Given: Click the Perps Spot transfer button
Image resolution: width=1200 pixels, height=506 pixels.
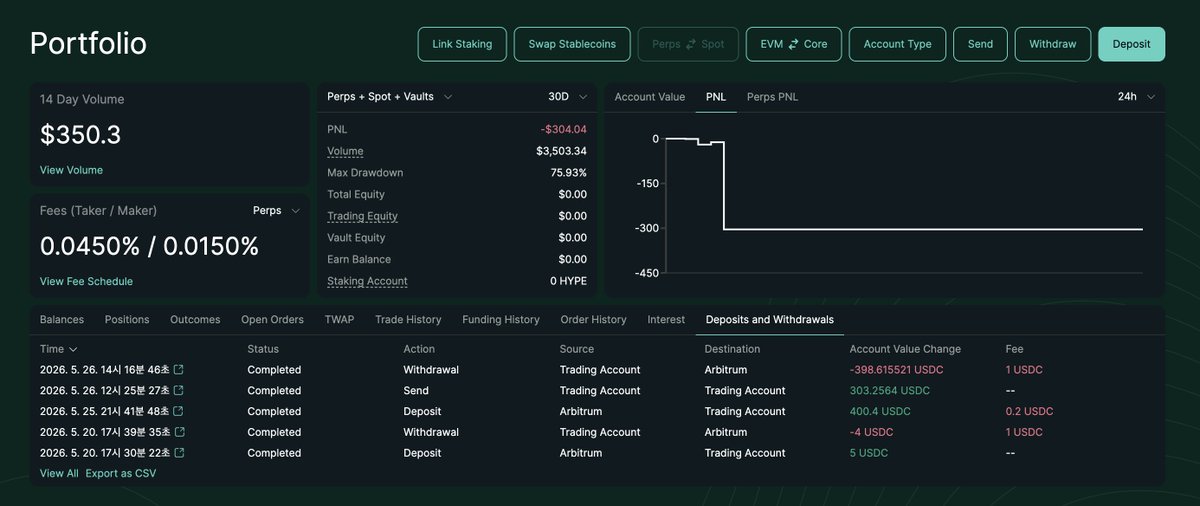Looking at the screenshot, I should 688,44.
